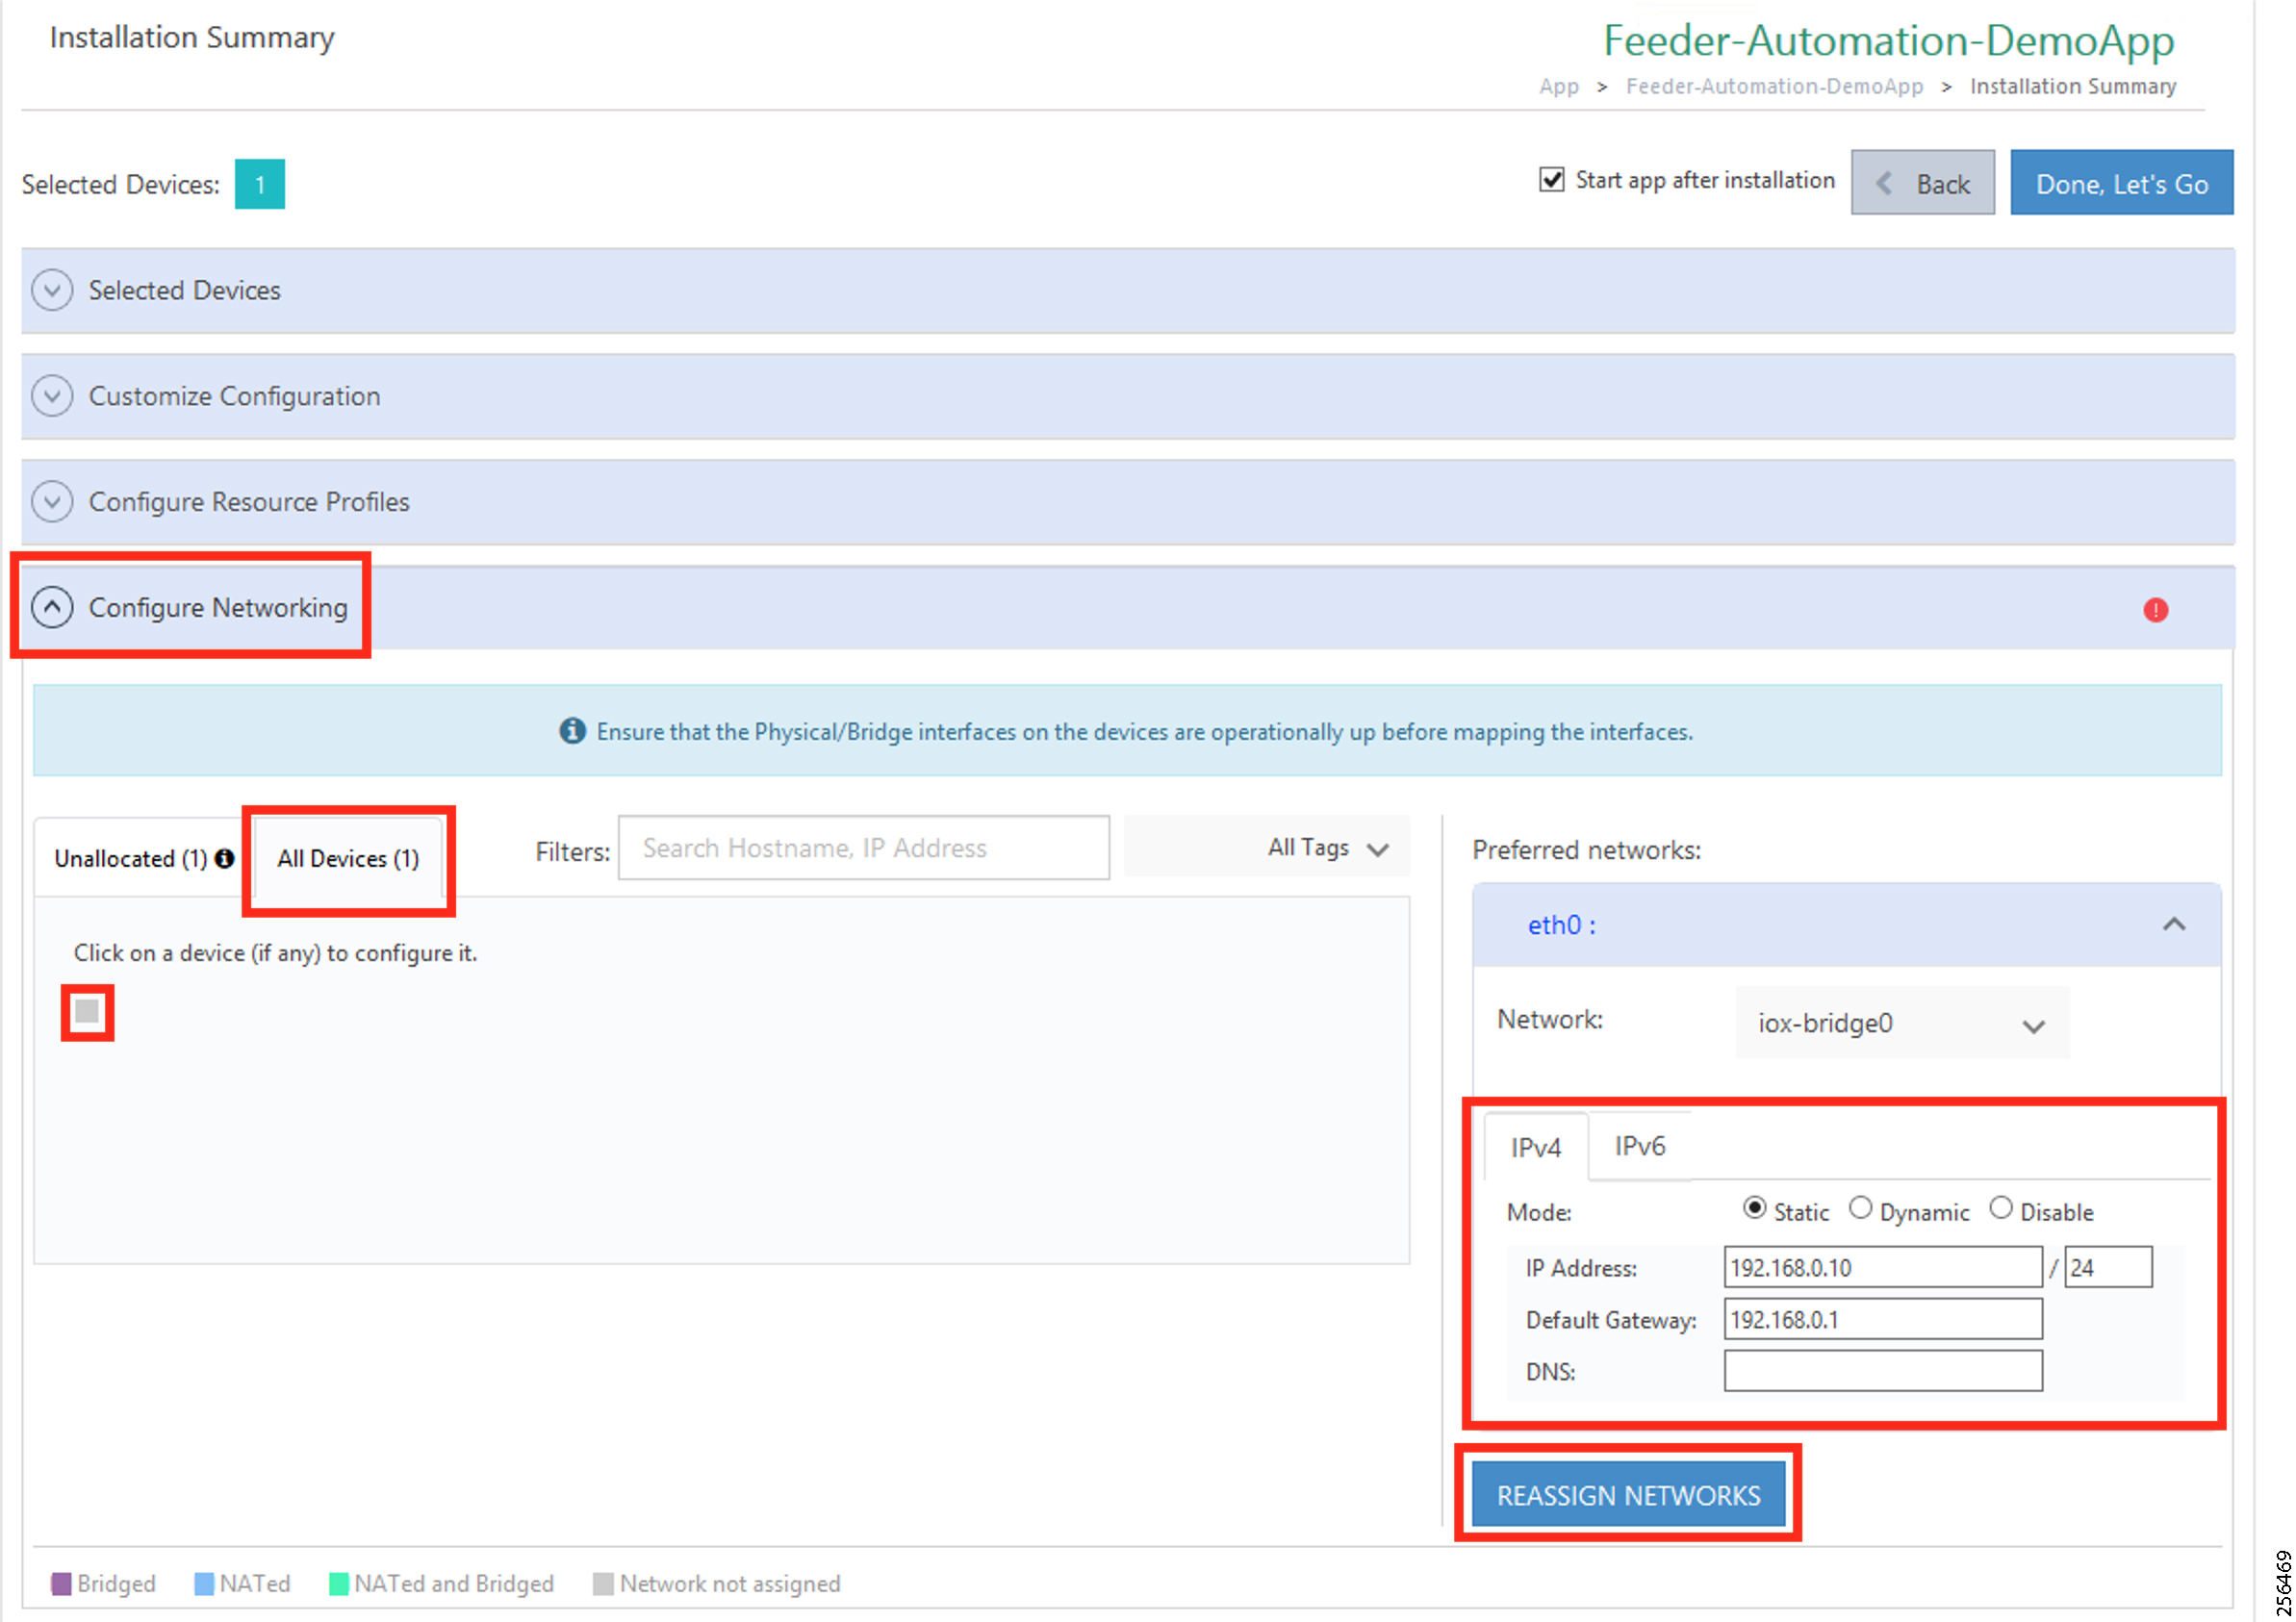Click the info icon in the interface notice banner
Viewport: 2296px width, 1622px height.
pos(572,731)
